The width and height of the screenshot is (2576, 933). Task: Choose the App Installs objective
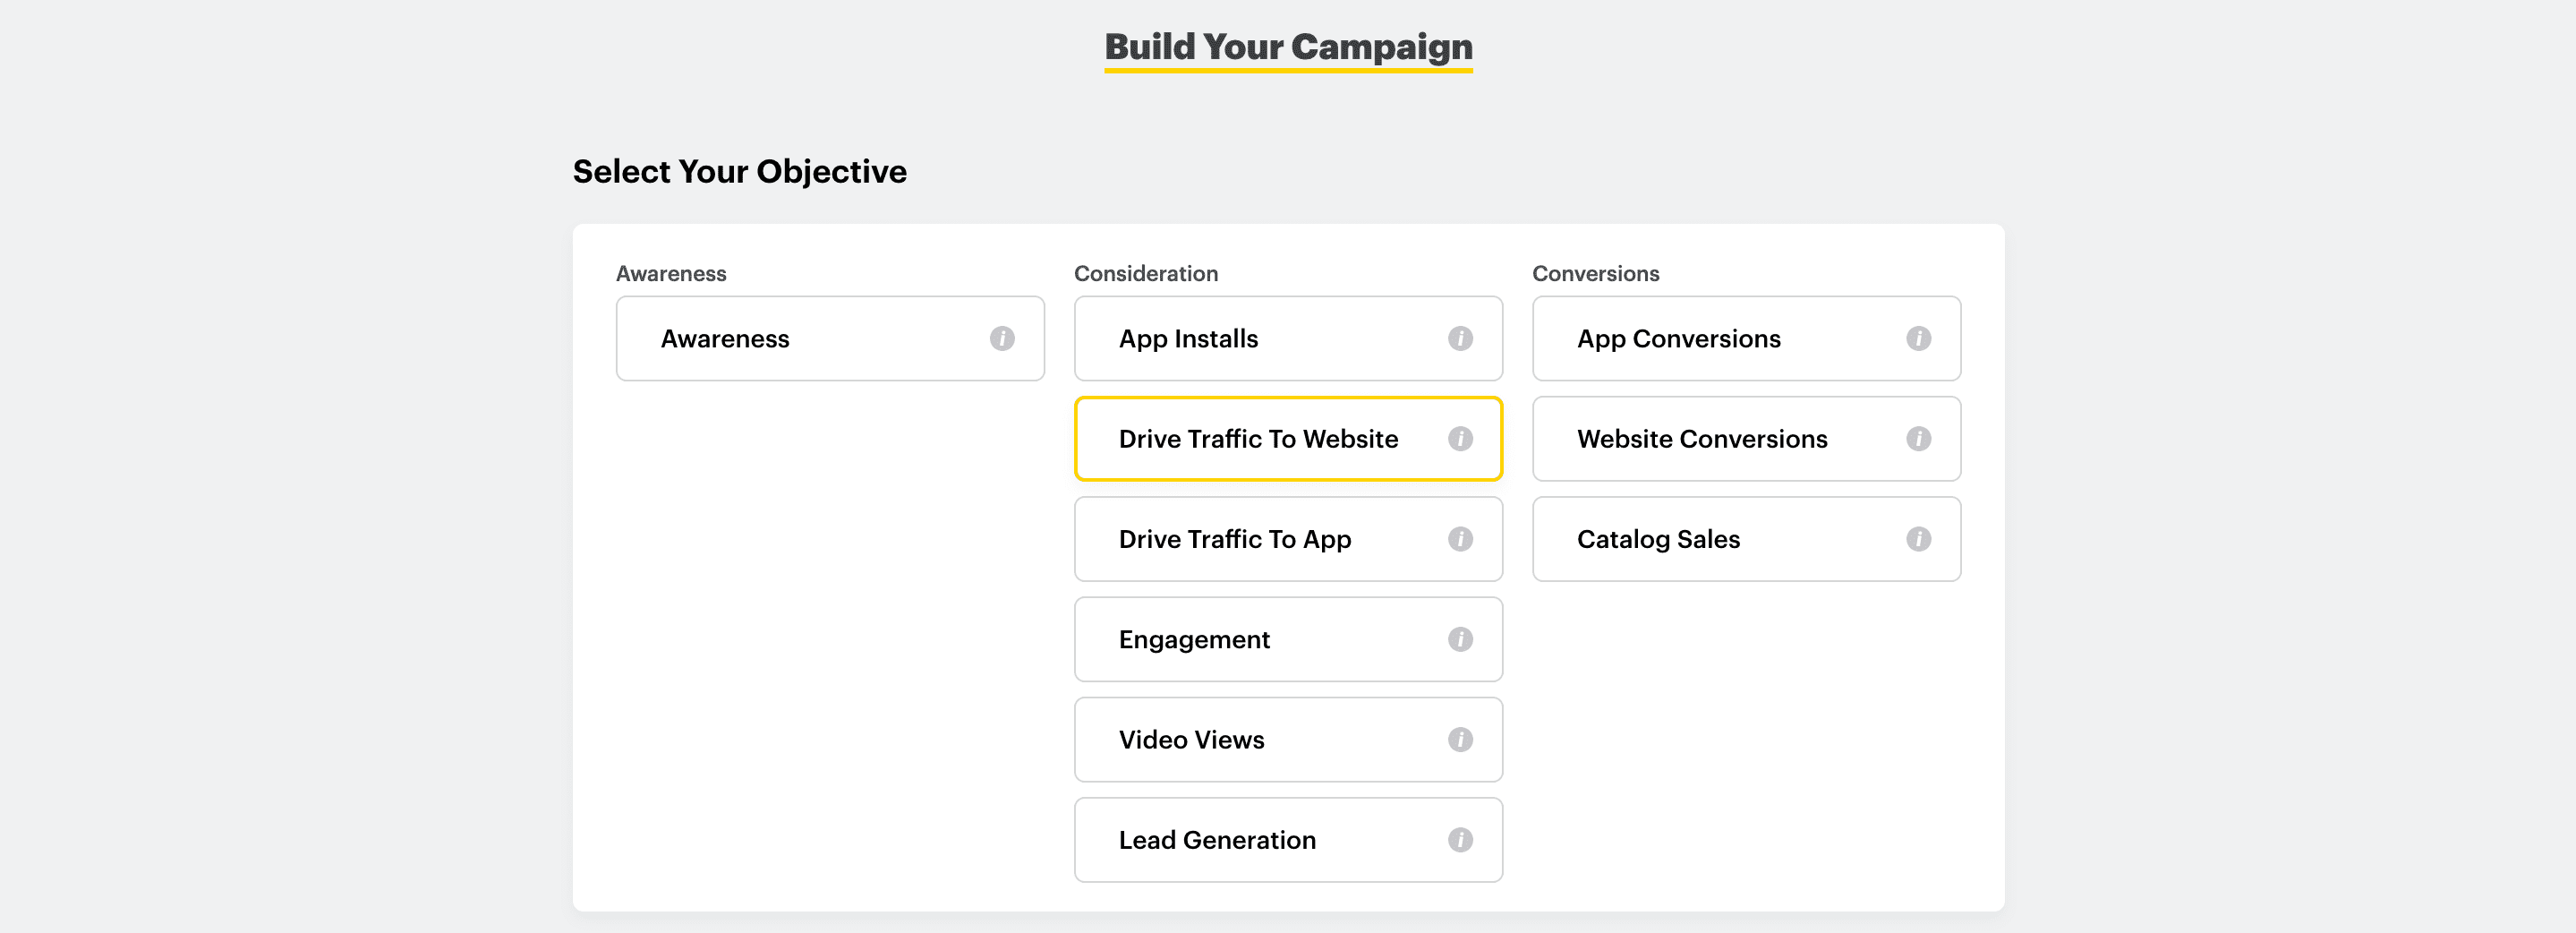click(x=1188, y=339)
